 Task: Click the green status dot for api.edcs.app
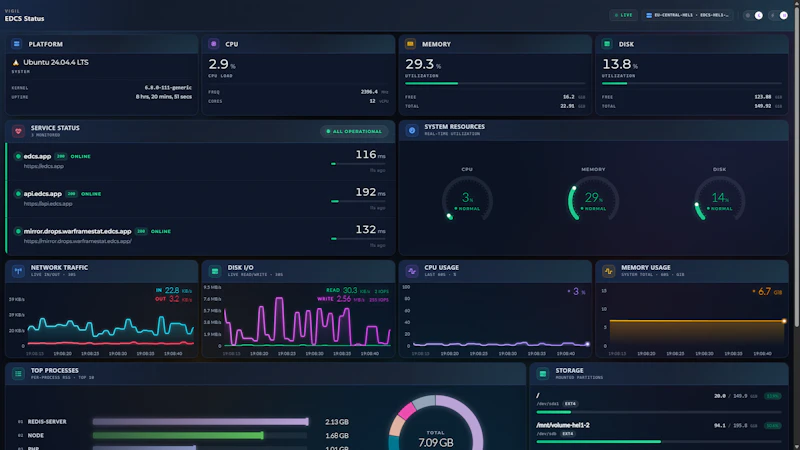click(18, 194)
